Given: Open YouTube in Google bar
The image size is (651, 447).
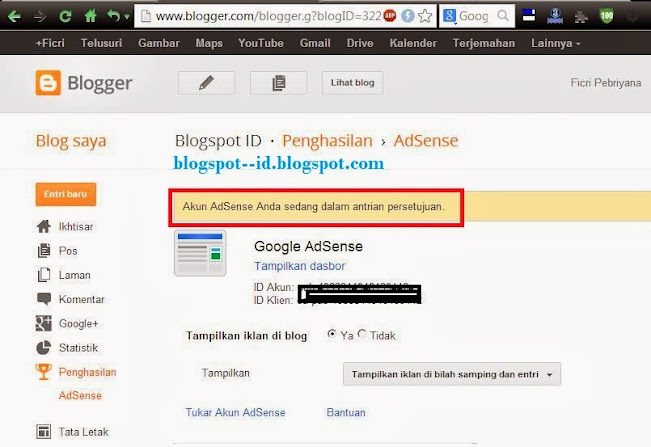Looking at the screenshot, I should [261, 43].
